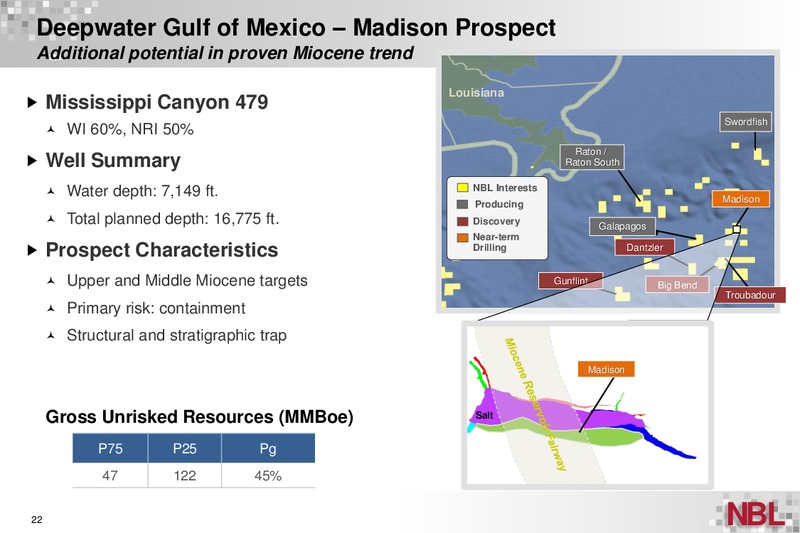Click the Salt label in the inset
This screenshot has height=533, width=800.
click(x=484, y=415)
